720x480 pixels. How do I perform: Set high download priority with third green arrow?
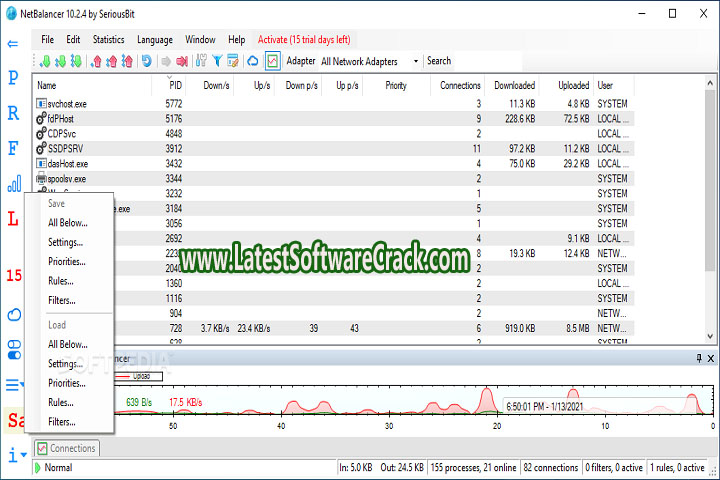click(76, 61)
